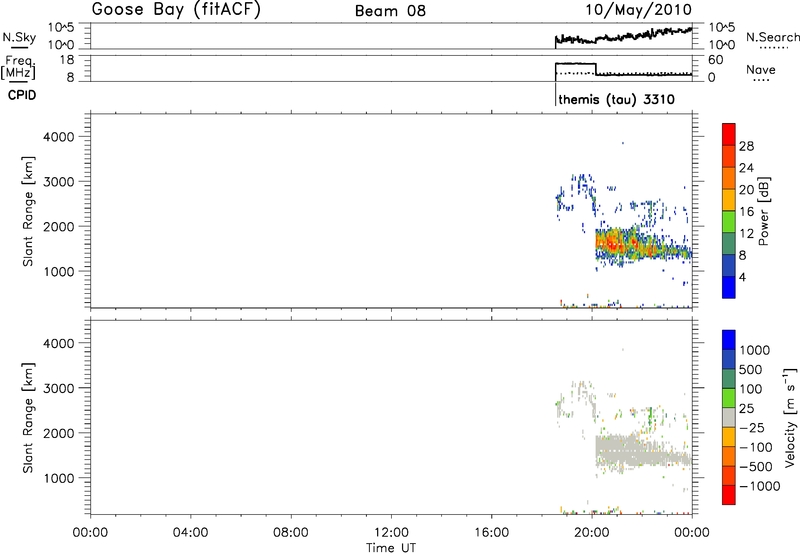Click the "N.Sky" legend label
The width and height of the screenshot is (800, 554).
[19, 37]
